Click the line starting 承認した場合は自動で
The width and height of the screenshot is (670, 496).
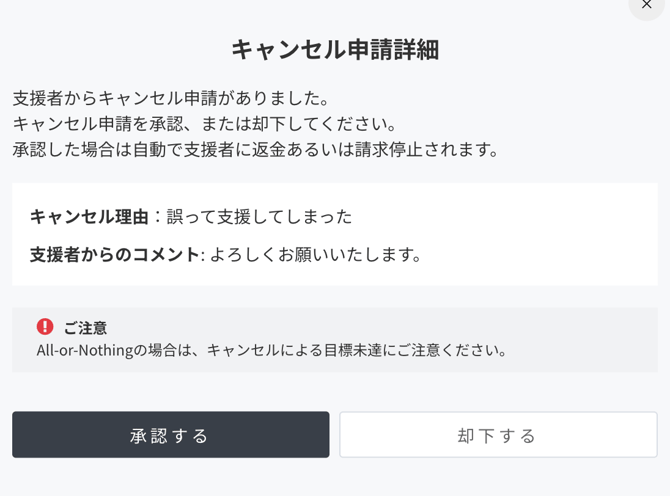256,149
